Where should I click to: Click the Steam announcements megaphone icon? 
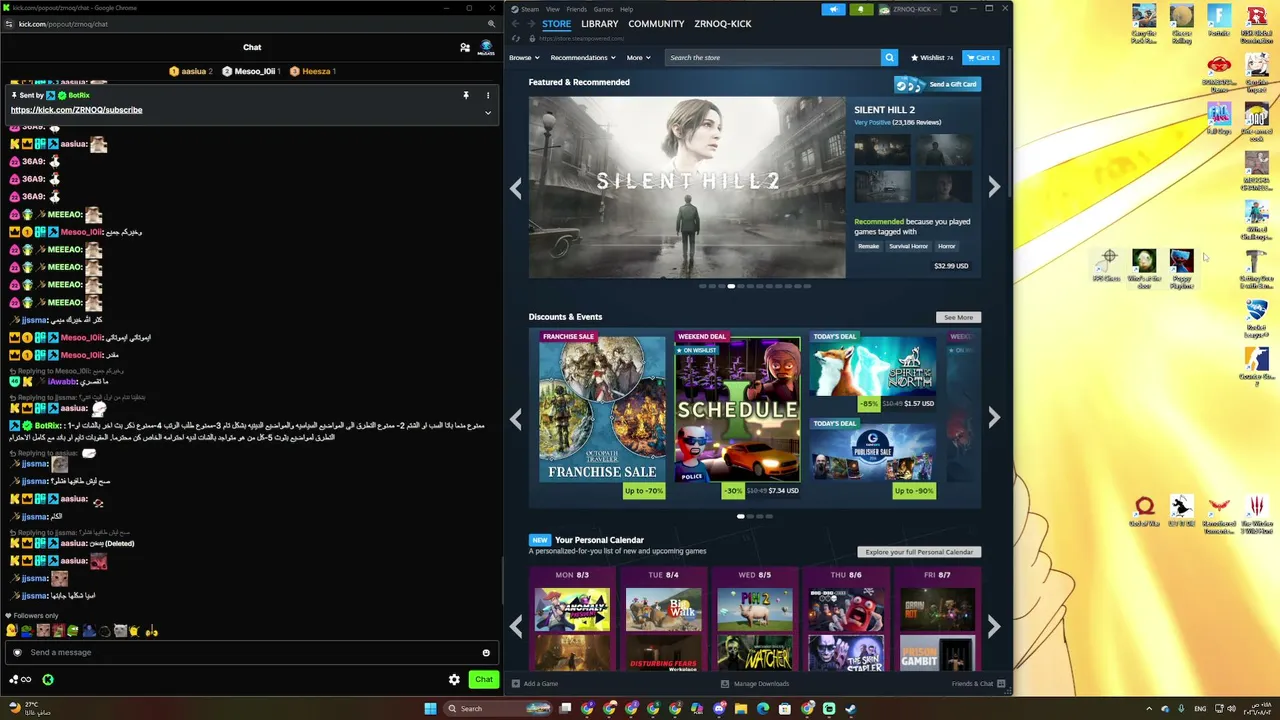pos(833,9)
